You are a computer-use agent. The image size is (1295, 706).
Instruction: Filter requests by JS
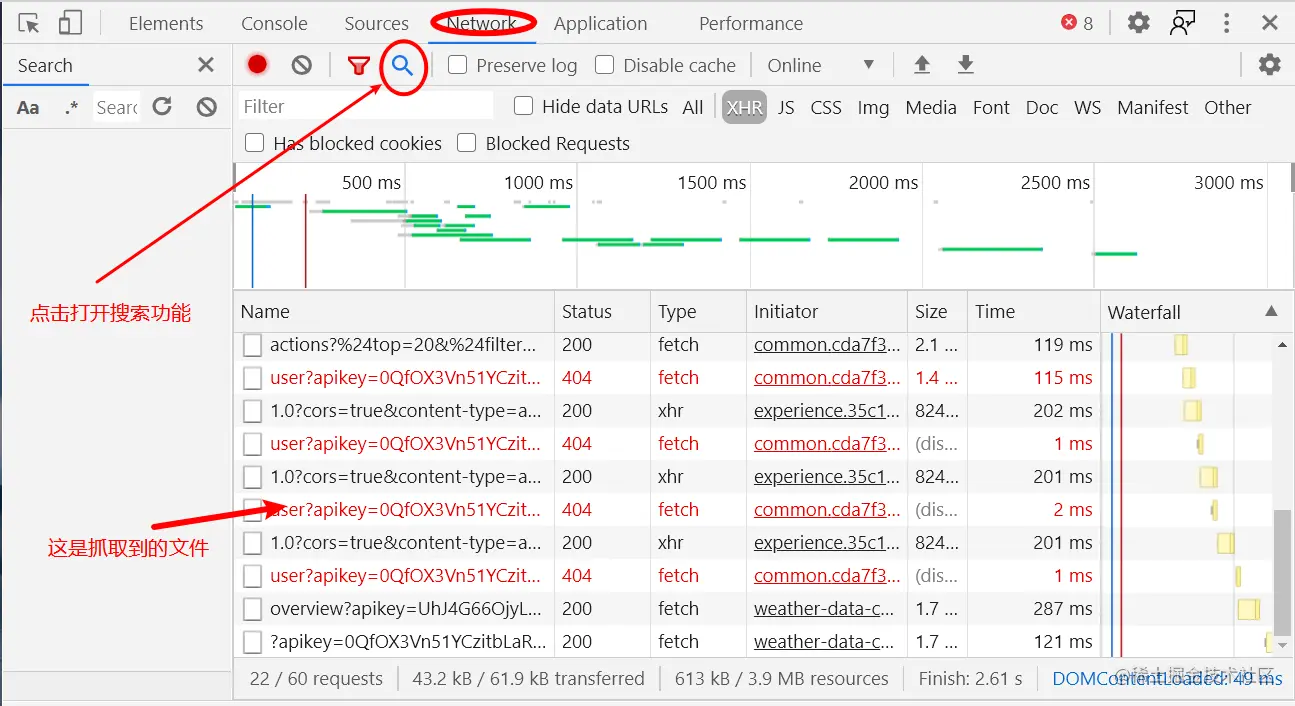[x=786, y=107]
